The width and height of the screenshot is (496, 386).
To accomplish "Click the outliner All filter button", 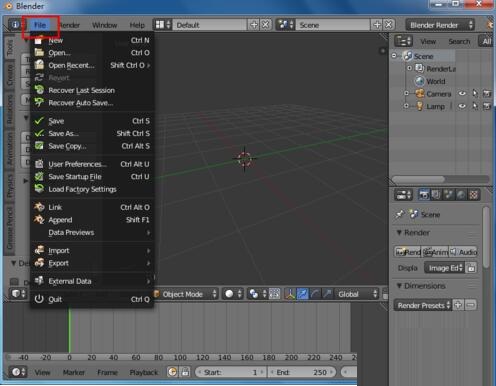I will tap(487, 41).
